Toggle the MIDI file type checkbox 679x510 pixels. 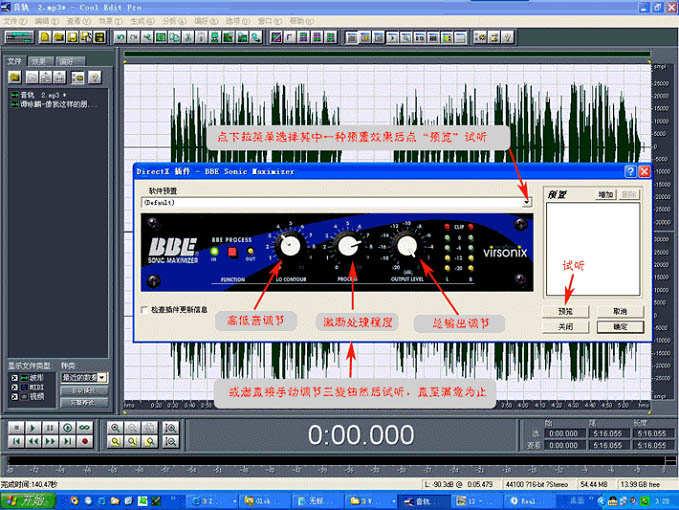(x=14, y=387)
